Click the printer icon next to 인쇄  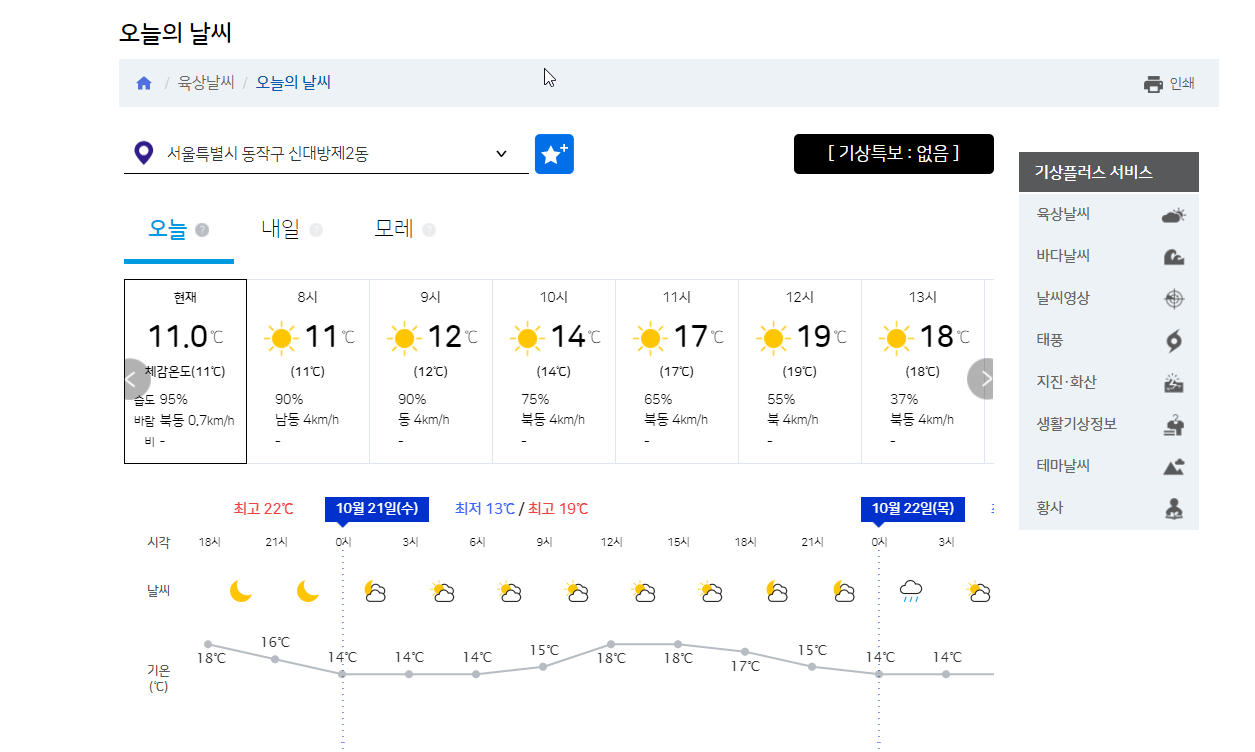click(1154, 84)
